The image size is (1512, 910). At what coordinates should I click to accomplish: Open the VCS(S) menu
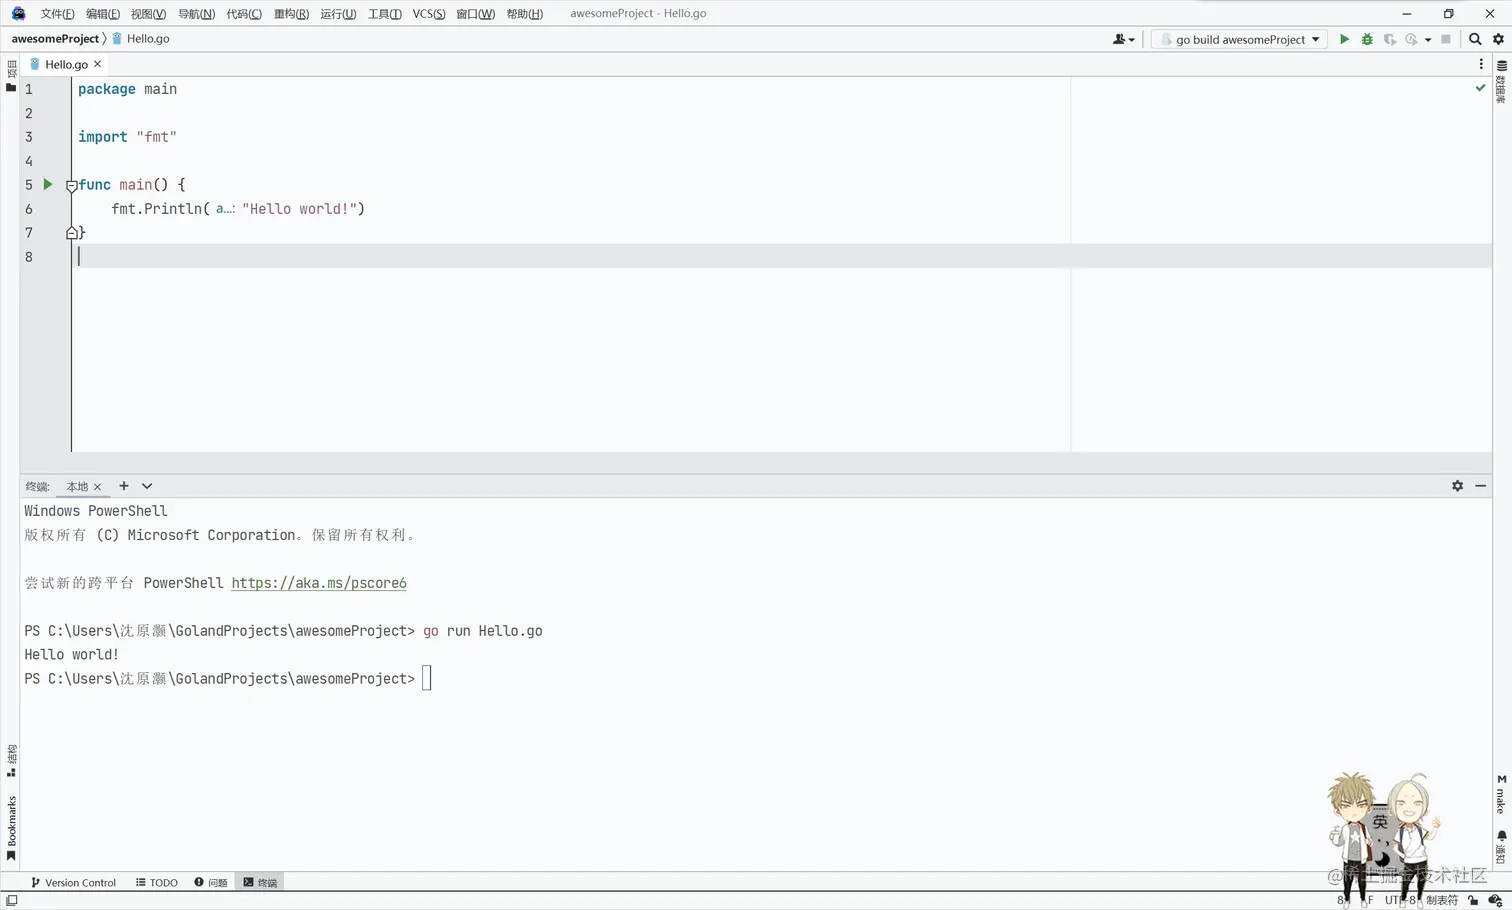coord(428,14)
